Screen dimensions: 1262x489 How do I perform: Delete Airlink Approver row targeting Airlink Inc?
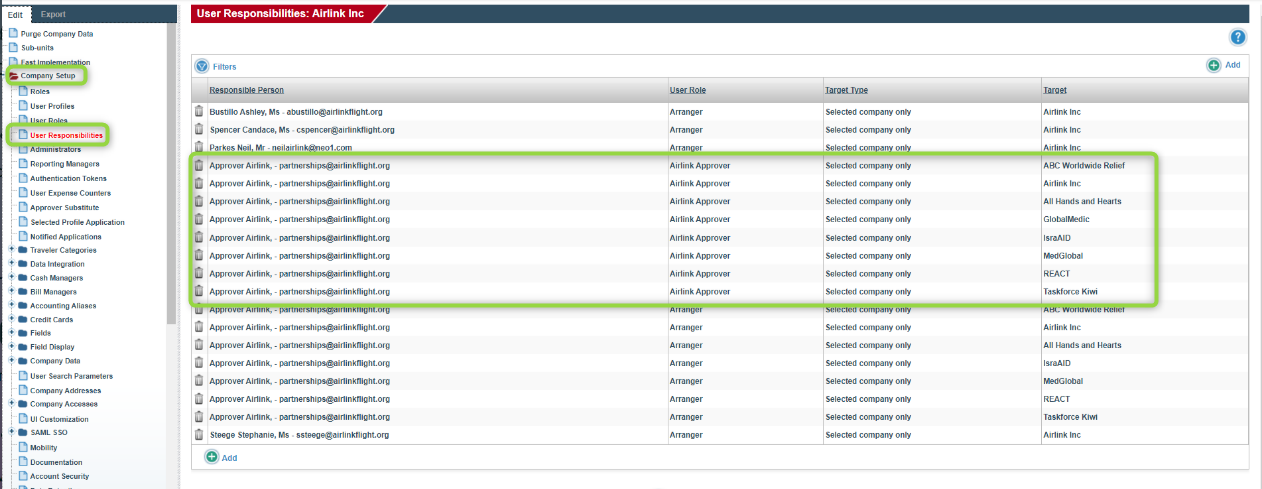pyautogui.click(x=199, y=183)
